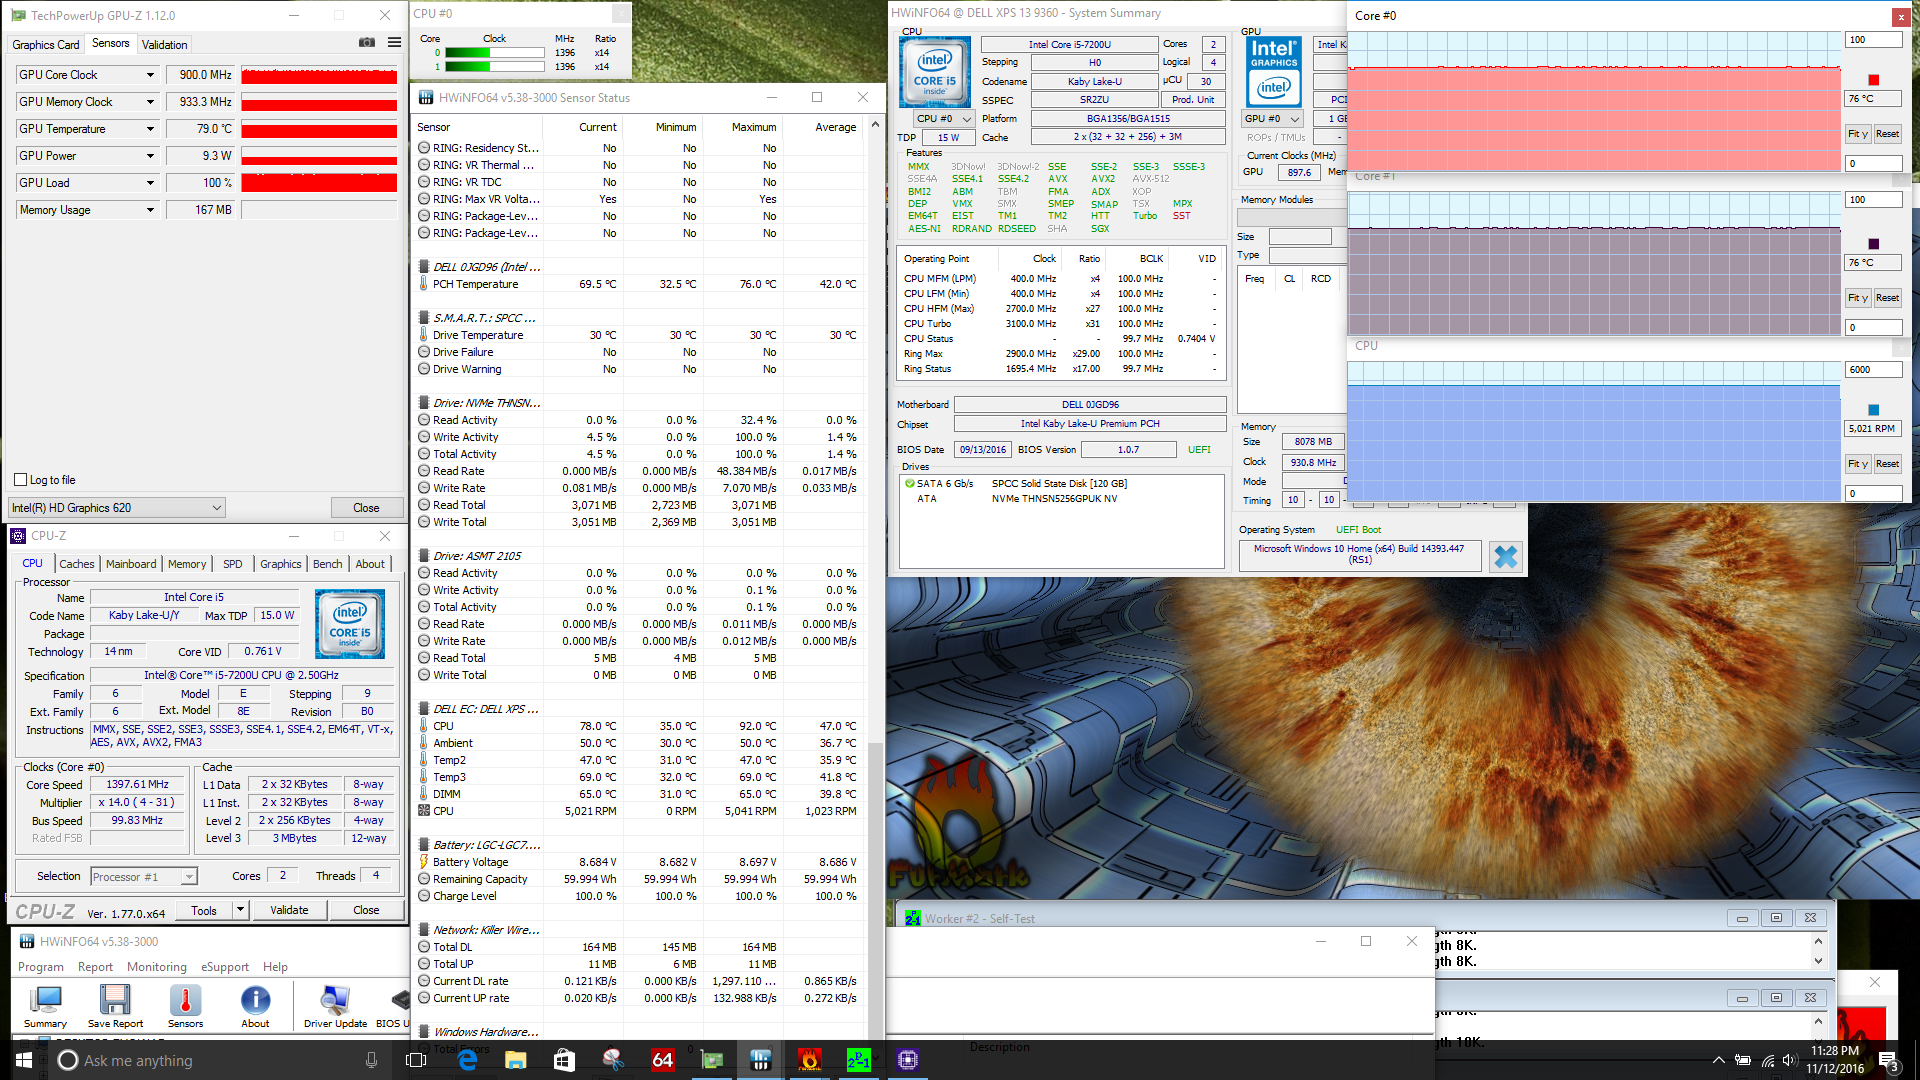Viewport: 1920px width, 1080px height.
Task: Open GPU-Z hamburger menu icon
Action: coord(394,43)
